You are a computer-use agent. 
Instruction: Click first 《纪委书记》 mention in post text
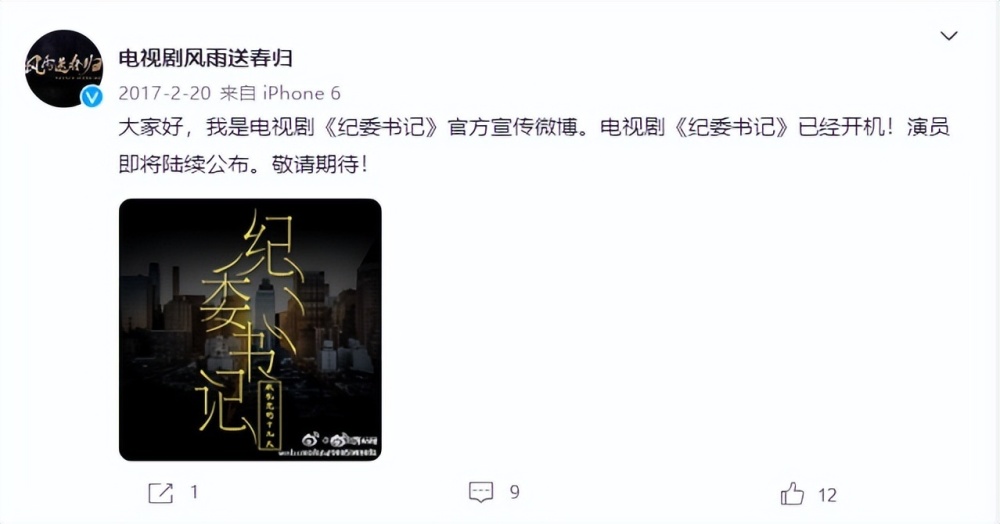click(x=381, y=127)
